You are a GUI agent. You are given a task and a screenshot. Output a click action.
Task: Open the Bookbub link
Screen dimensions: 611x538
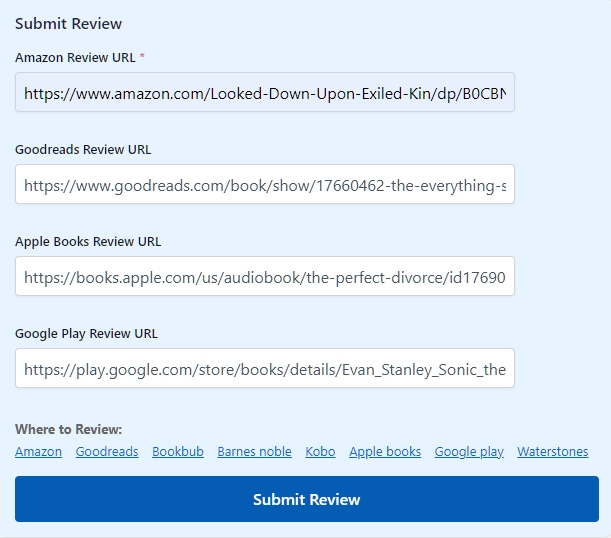coord(178,452)
